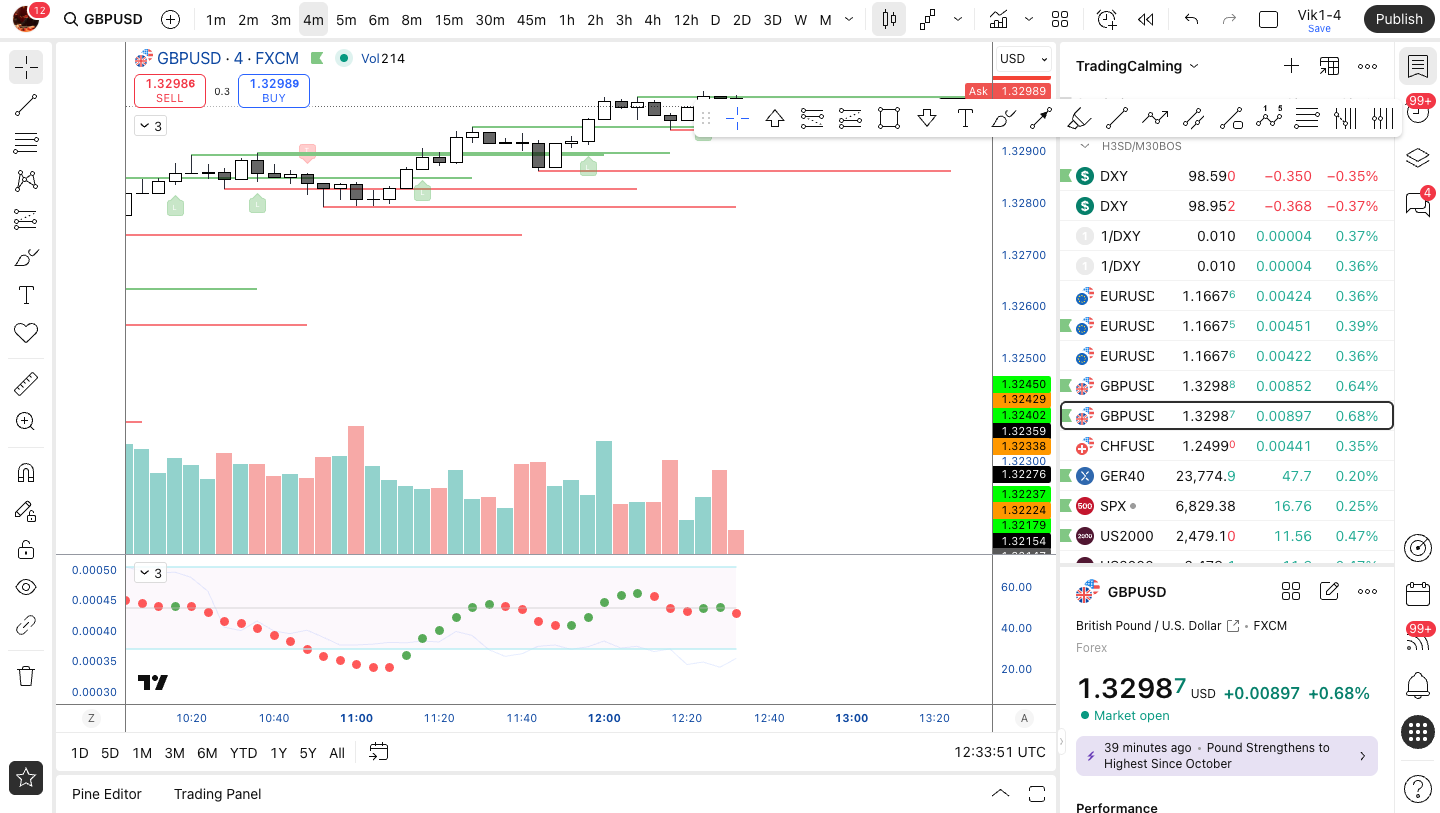Open Gann and Fibonacci tools in left toolbar
Screen dimensions: 1440x813
tap(26, 143)
